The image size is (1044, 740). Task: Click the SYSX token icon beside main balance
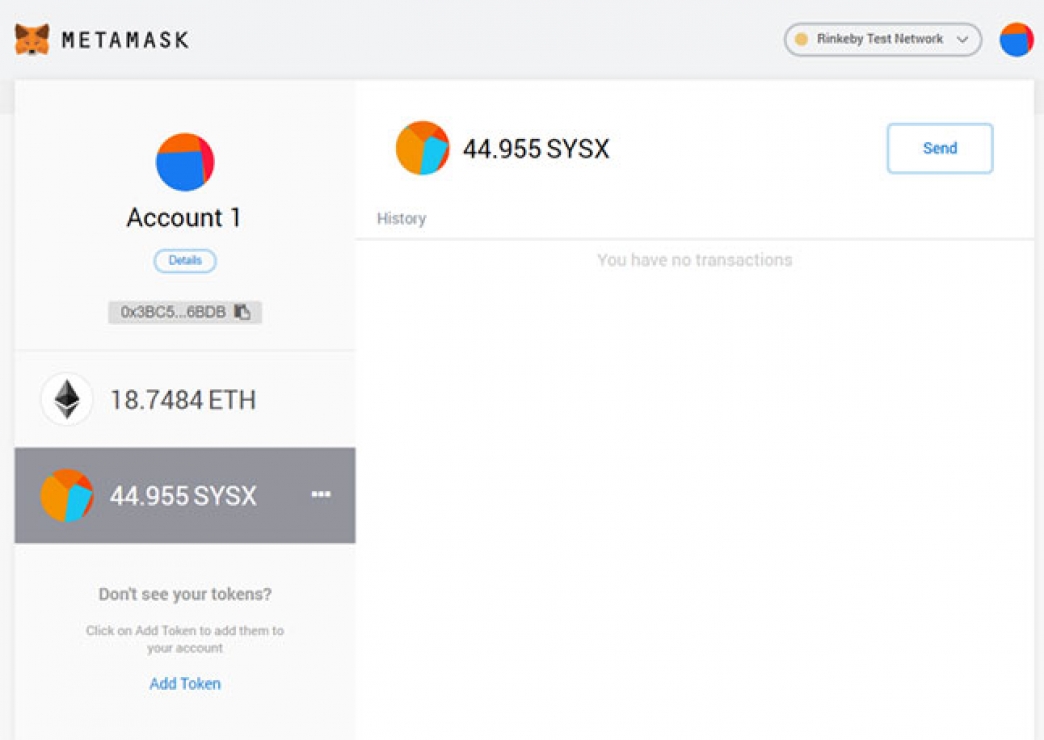422,149
